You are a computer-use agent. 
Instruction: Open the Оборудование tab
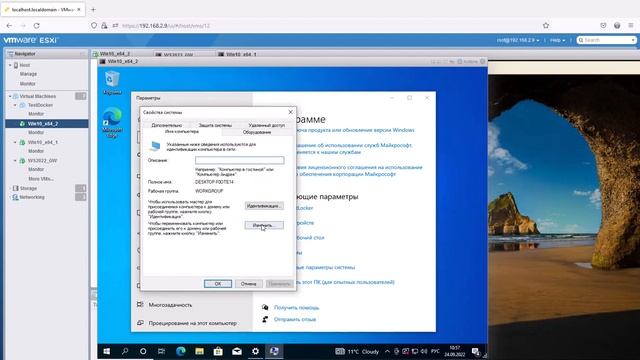point(257,132)
